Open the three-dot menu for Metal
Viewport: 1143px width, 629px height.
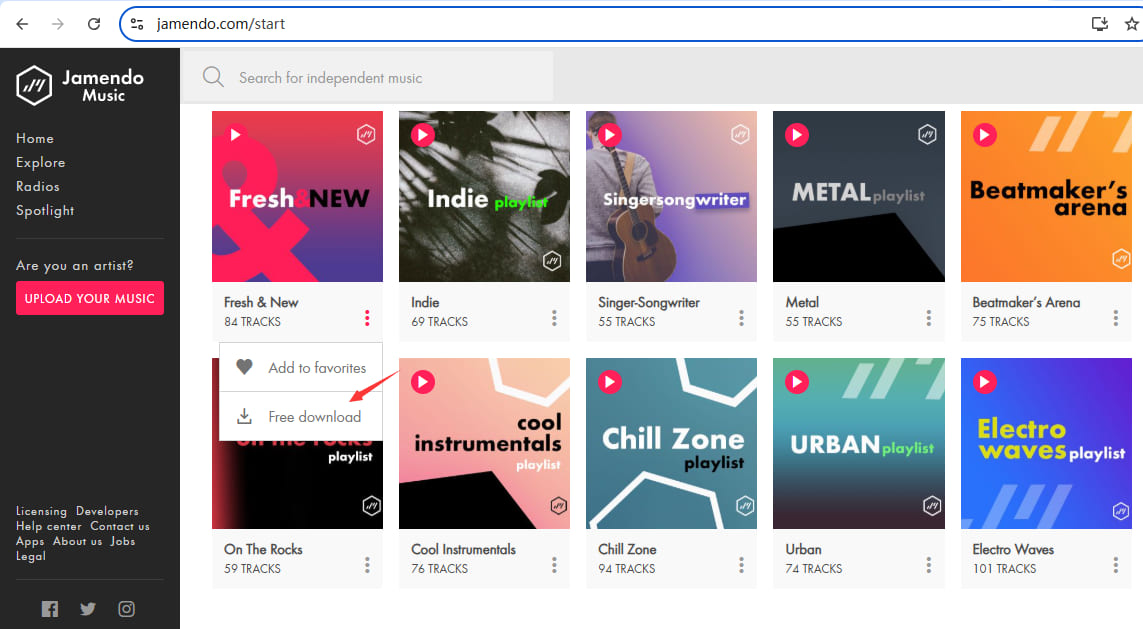[x=929, y=318]
